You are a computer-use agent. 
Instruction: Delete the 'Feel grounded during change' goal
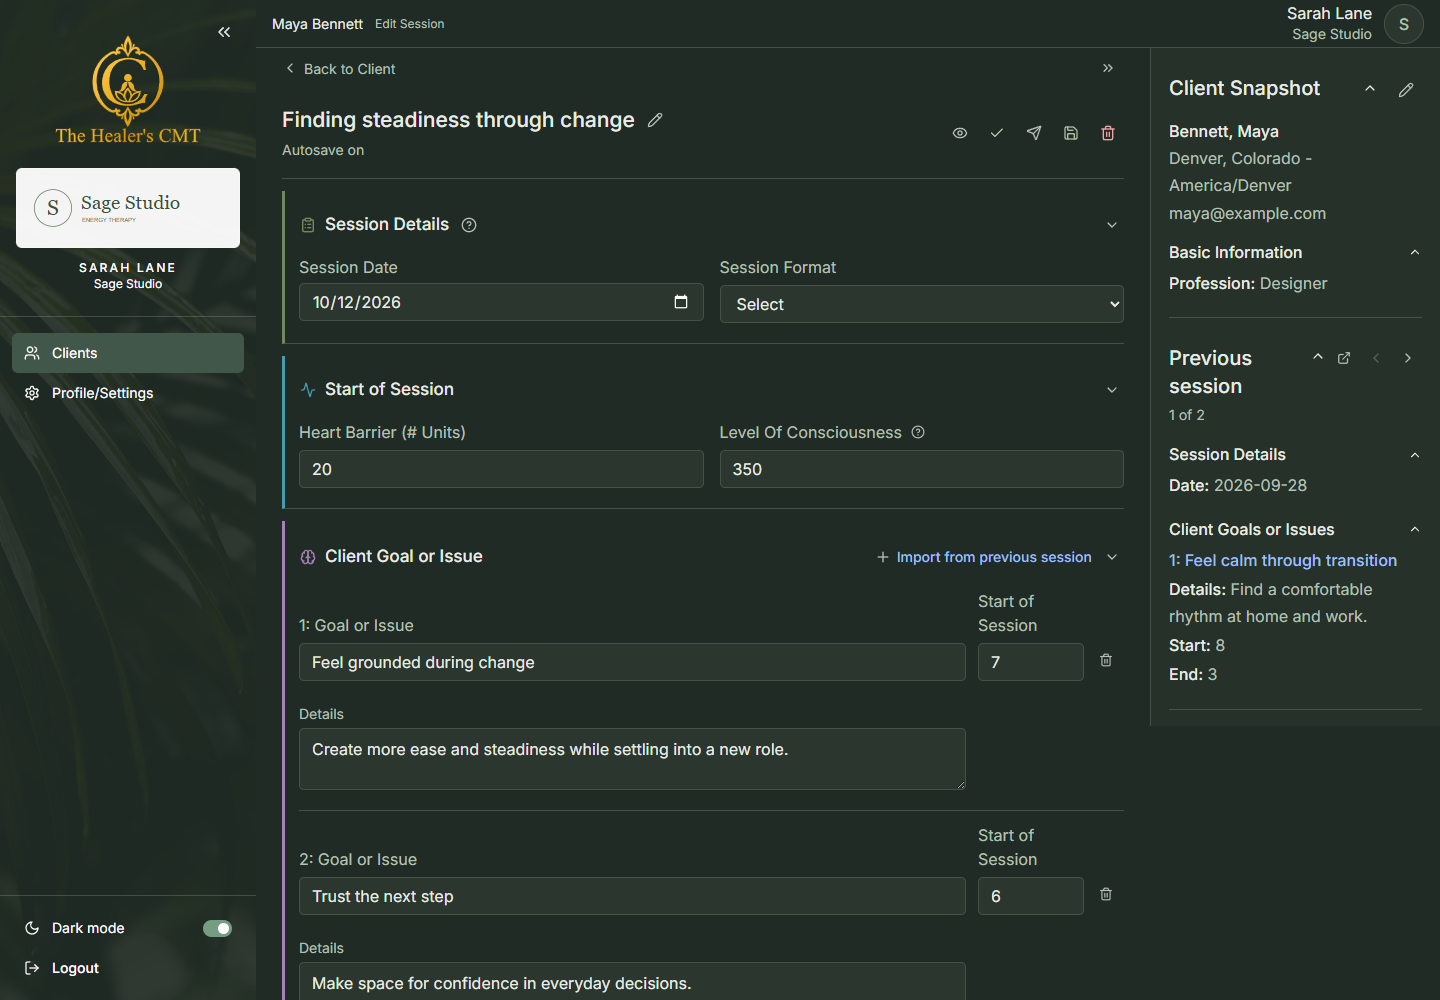1106,660
